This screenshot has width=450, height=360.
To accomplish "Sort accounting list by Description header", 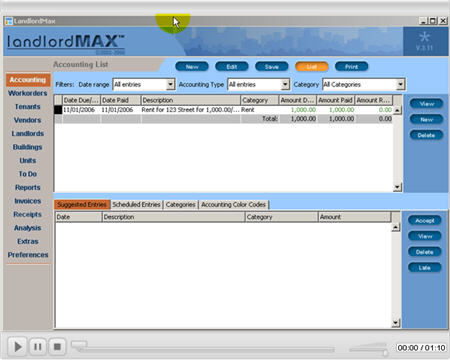I will 190,100.
